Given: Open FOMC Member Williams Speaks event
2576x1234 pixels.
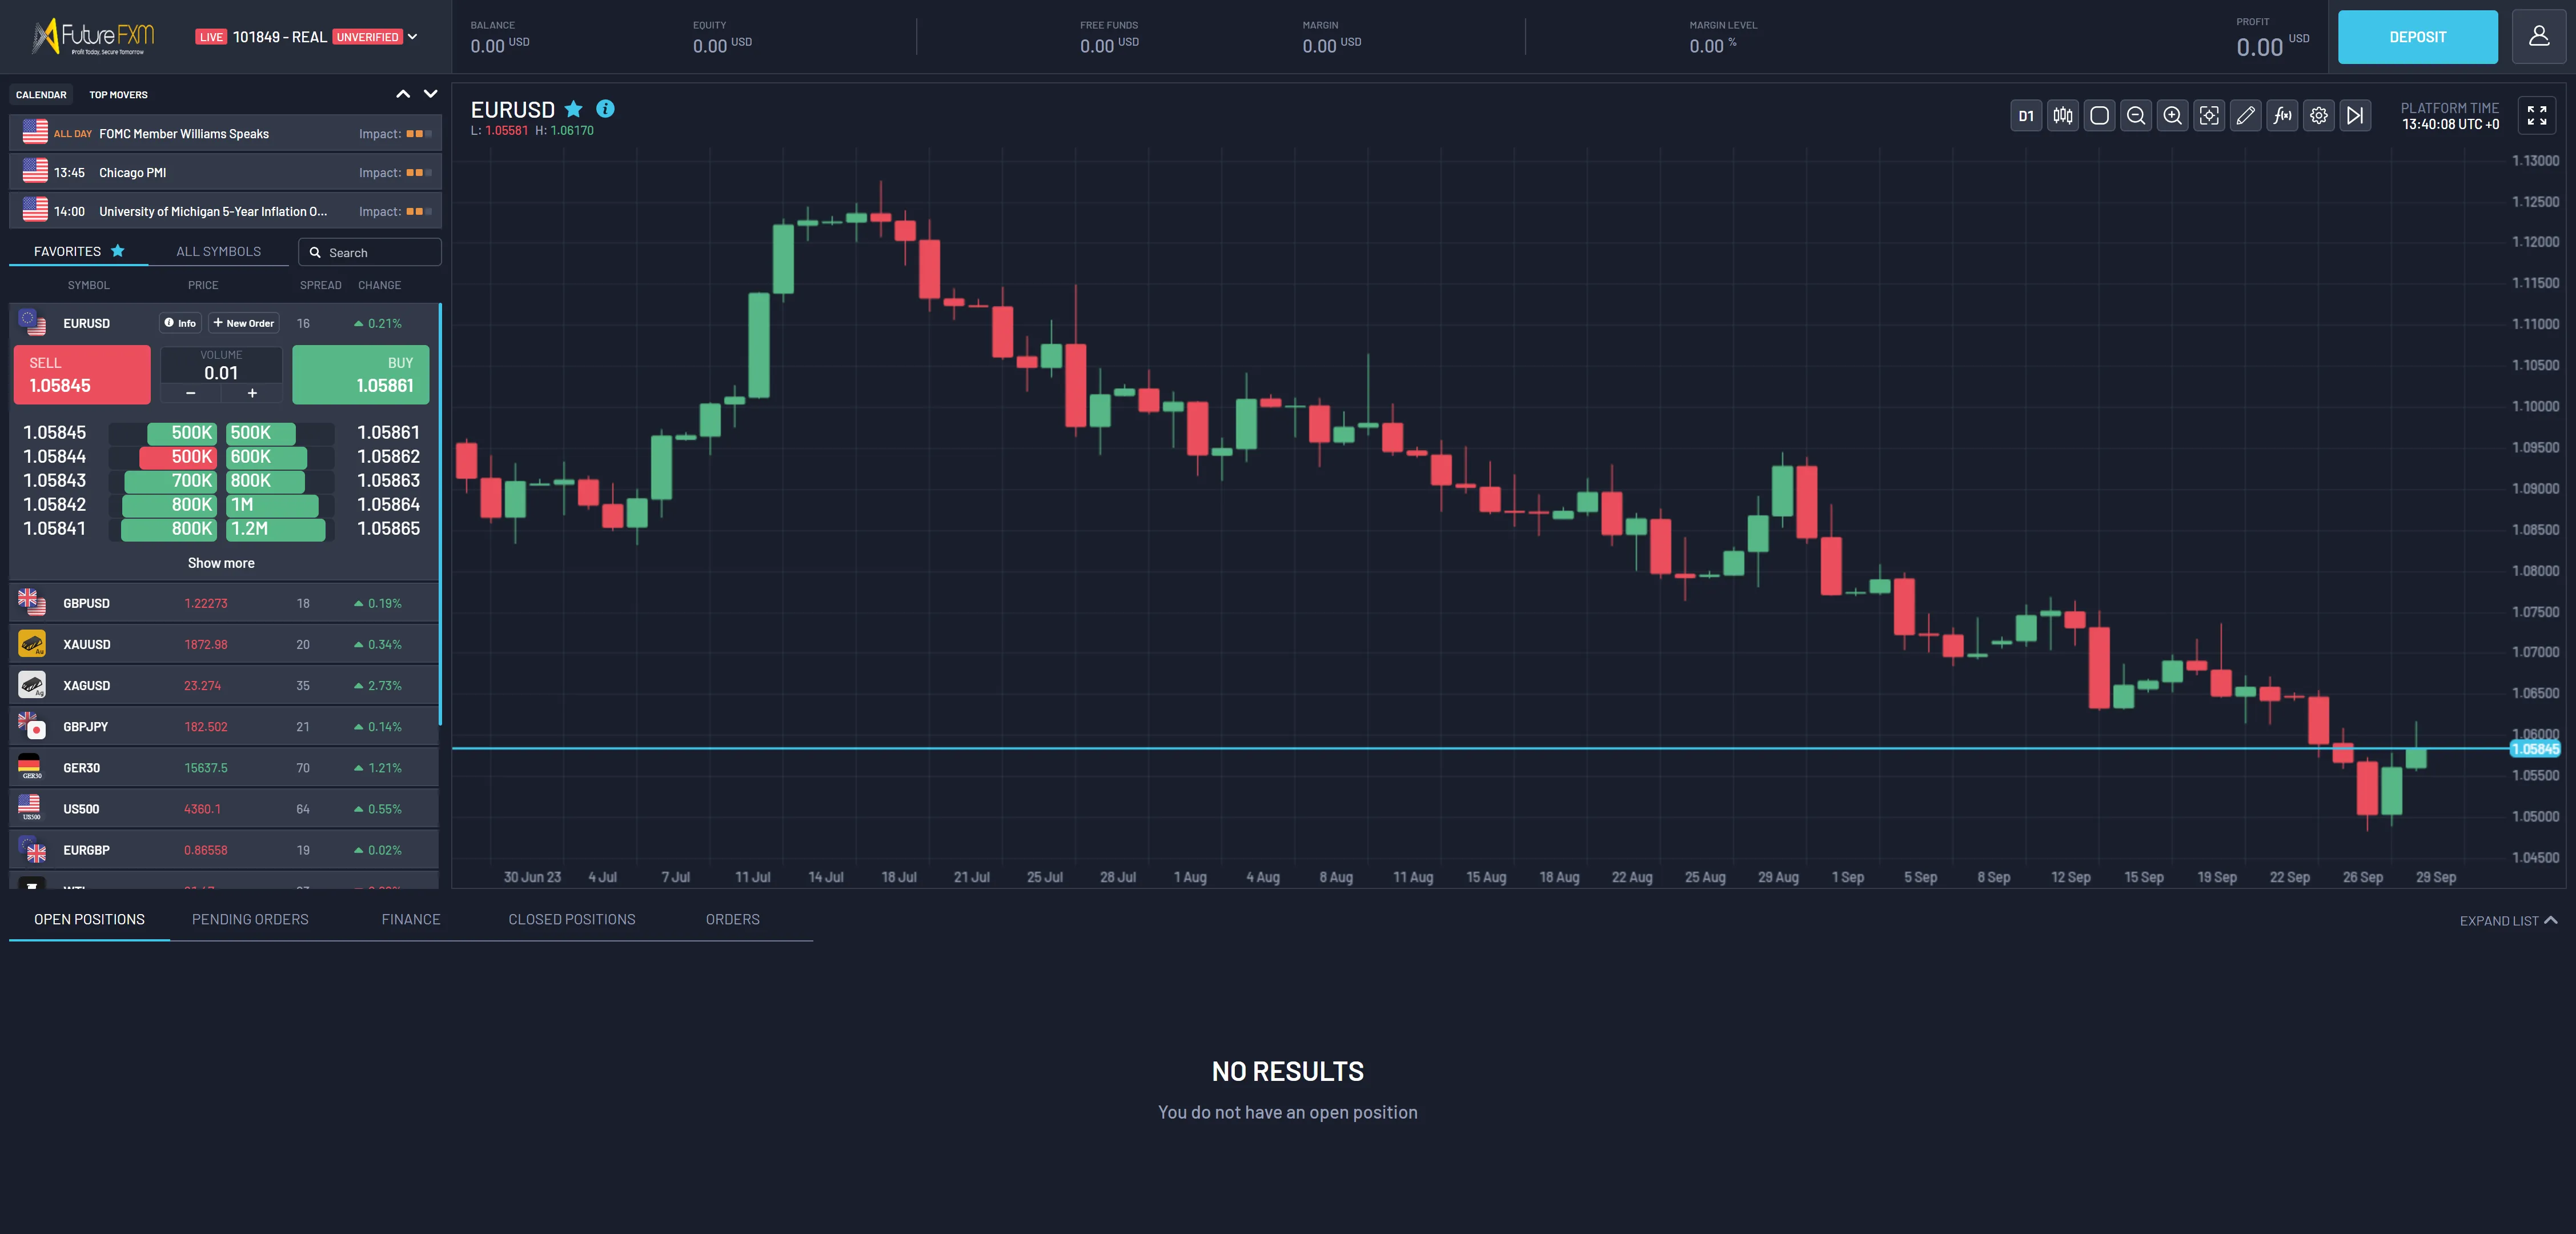Looking at the screenshot, I should 225,133.
